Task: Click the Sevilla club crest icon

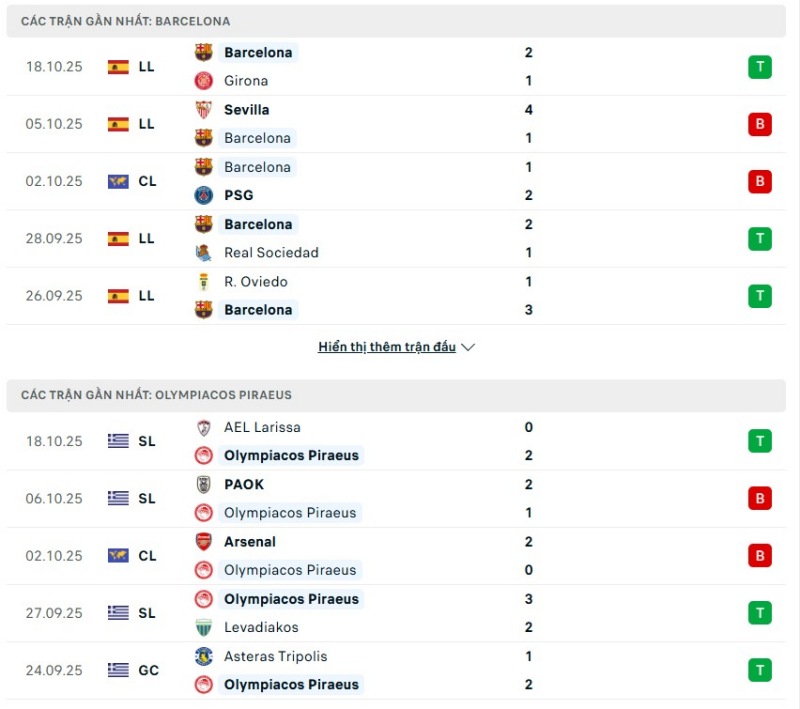Action: coord(204,110)
